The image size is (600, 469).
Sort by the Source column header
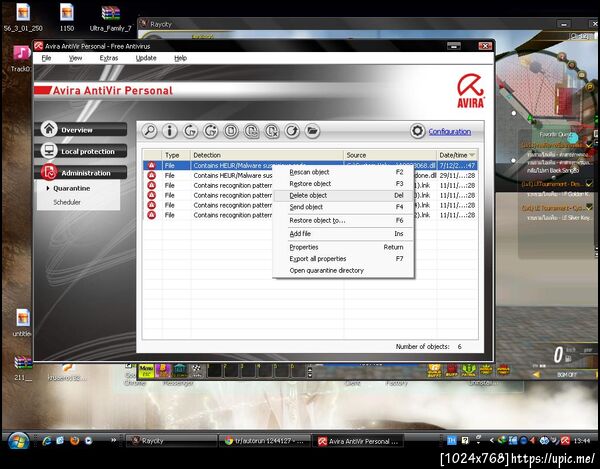[x=390, y=155]
